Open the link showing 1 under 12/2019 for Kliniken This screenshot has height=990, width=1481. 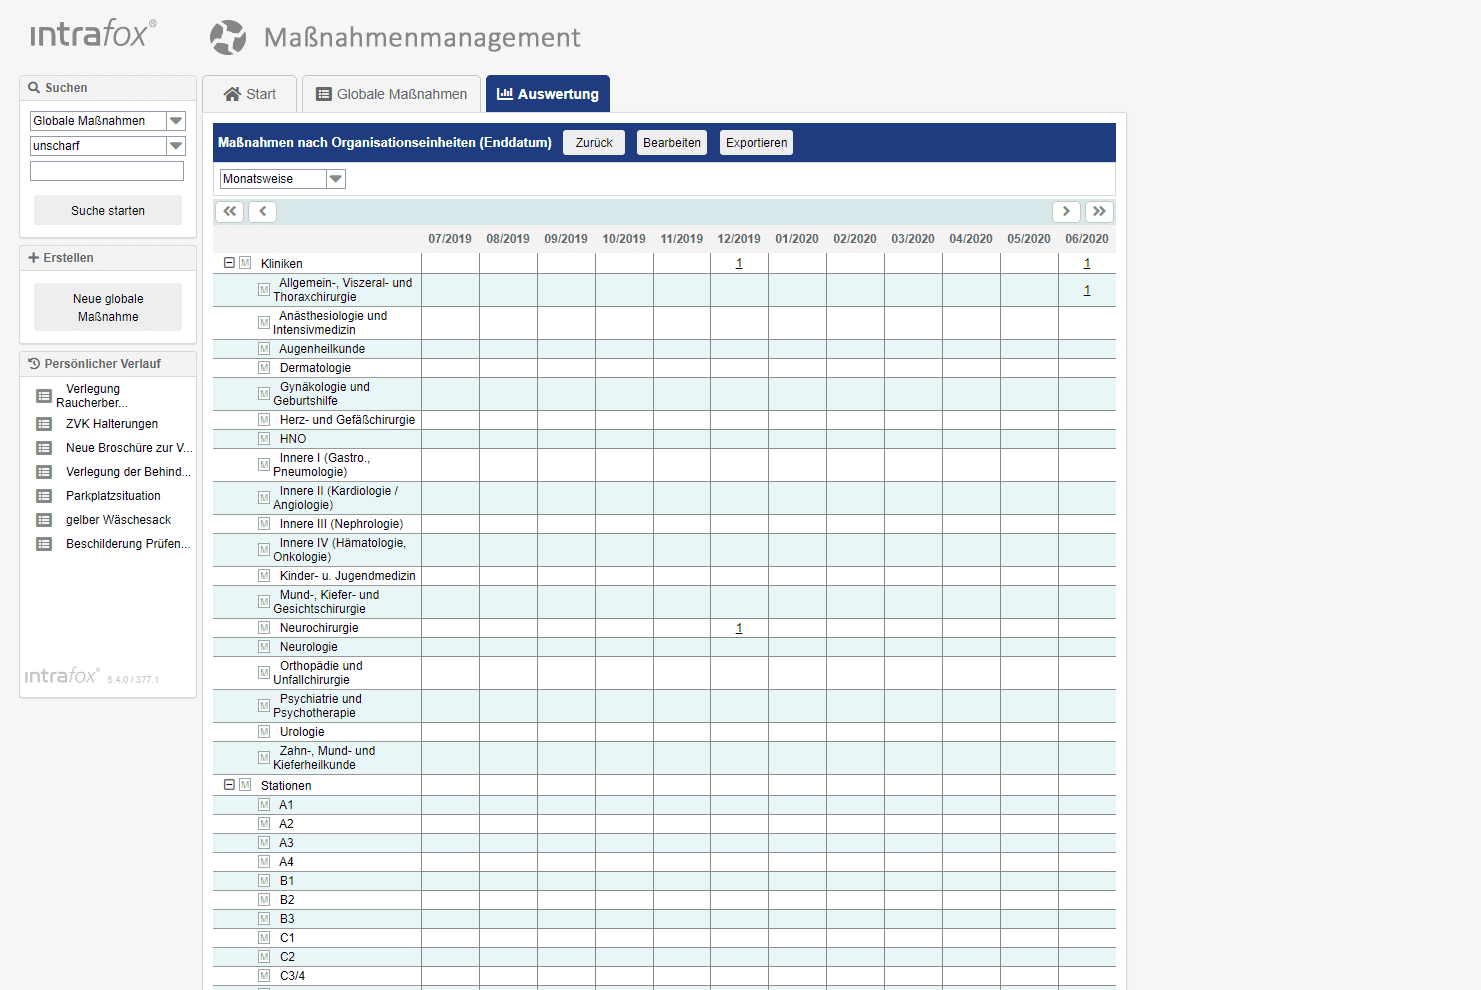click(739, 262)
